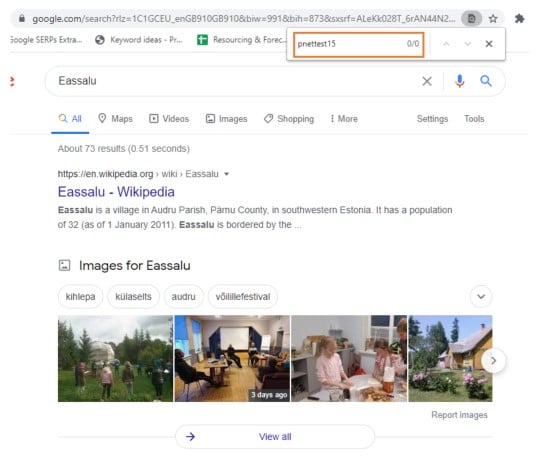The width and height of the screenshot is (557, 458).
Task: Open the More search options menu
Action: 344,119
